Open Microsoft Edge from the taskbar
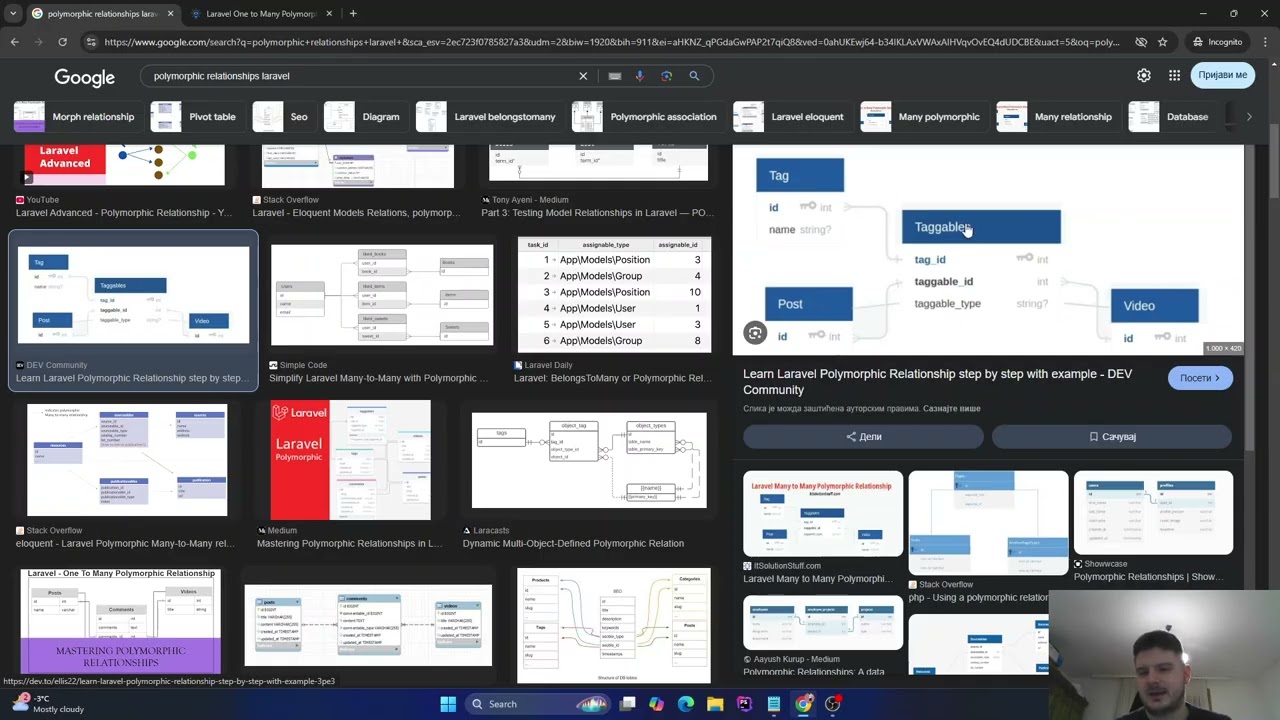The width and height of the screenshot is (1280, 720). tap(685, 704)
